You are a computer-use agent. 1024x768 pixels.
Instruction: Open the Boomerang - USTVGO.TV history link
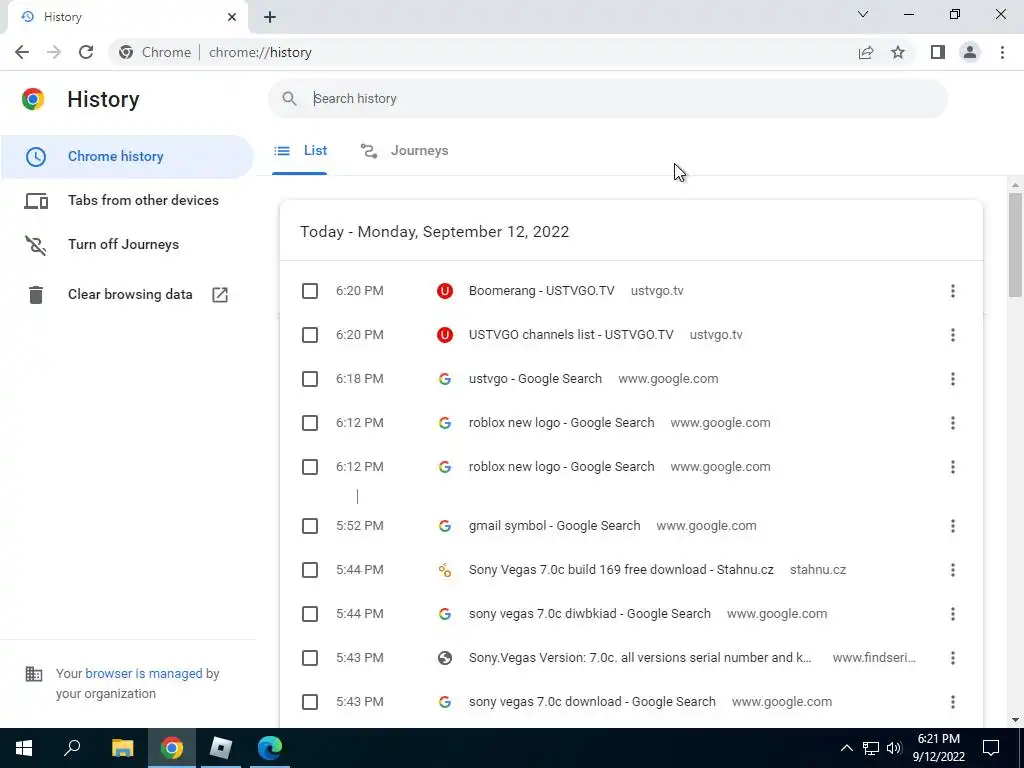click(541, 291)
